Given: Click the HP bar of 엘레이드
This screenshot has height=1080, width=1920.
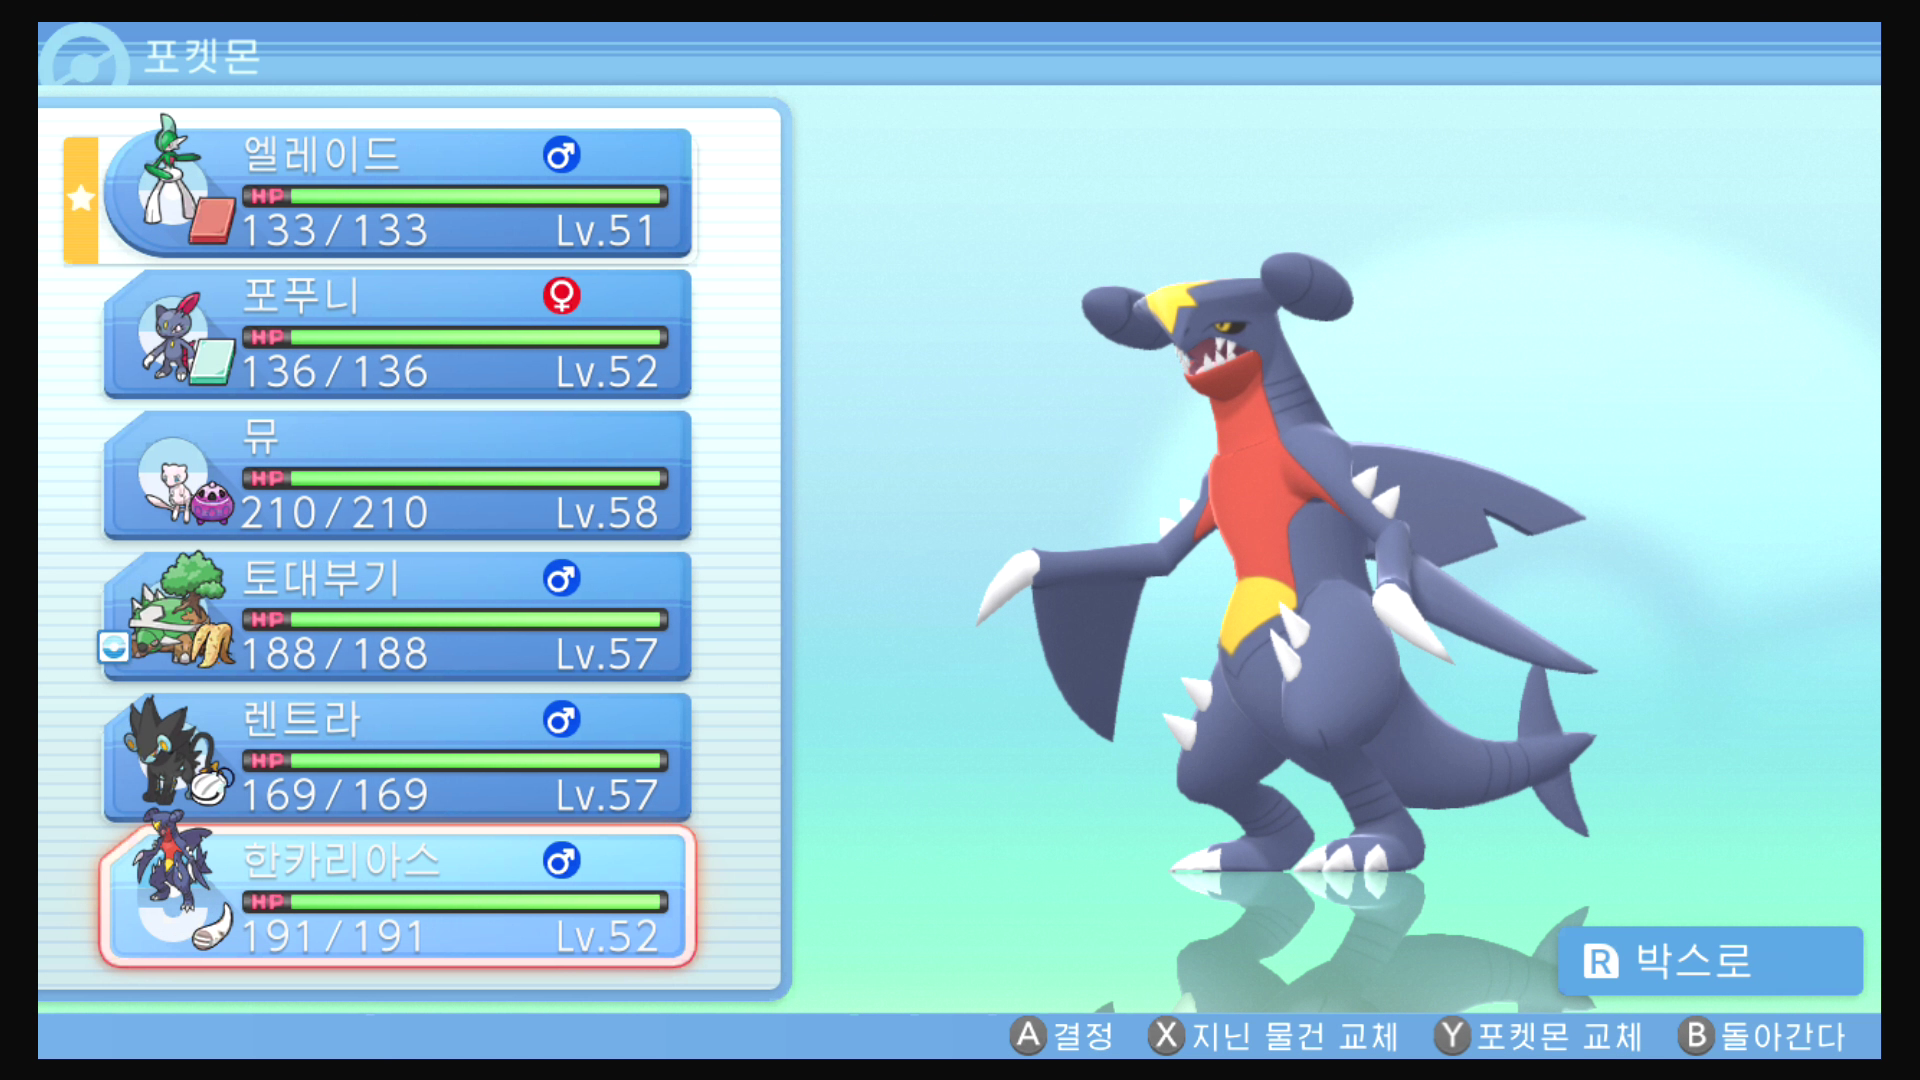Looking at the screenshot, I should 455,196.
